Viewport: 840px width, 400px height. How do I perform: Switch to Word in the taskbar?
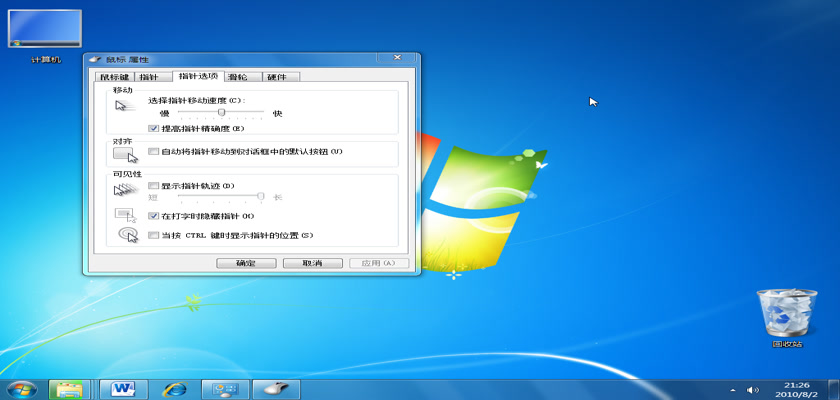pos(124,389)
